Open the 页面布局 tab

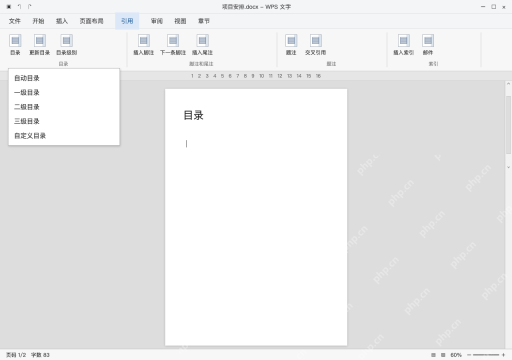coord(91,21)
